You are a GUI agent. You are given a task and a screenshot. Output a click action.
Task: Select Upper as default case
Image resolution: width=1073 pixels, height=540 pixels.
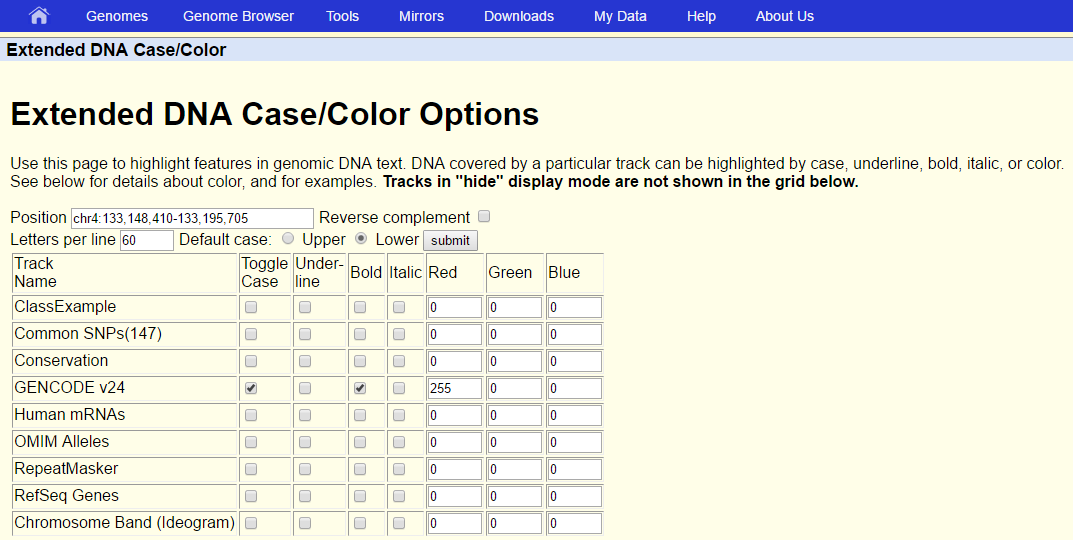(288, 239)
